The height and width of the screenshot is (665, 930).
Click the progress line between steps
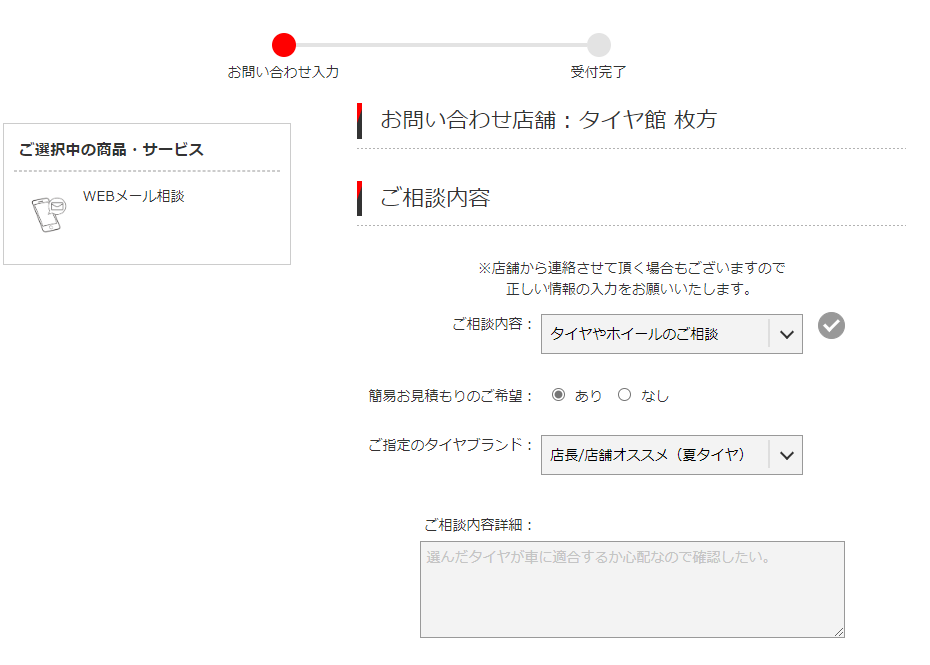440,45
